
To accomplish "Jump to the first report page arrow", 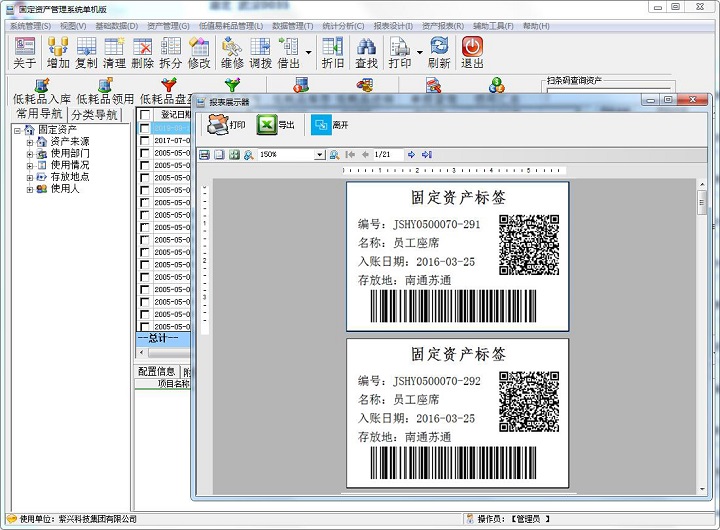I will tap(350, 155).
